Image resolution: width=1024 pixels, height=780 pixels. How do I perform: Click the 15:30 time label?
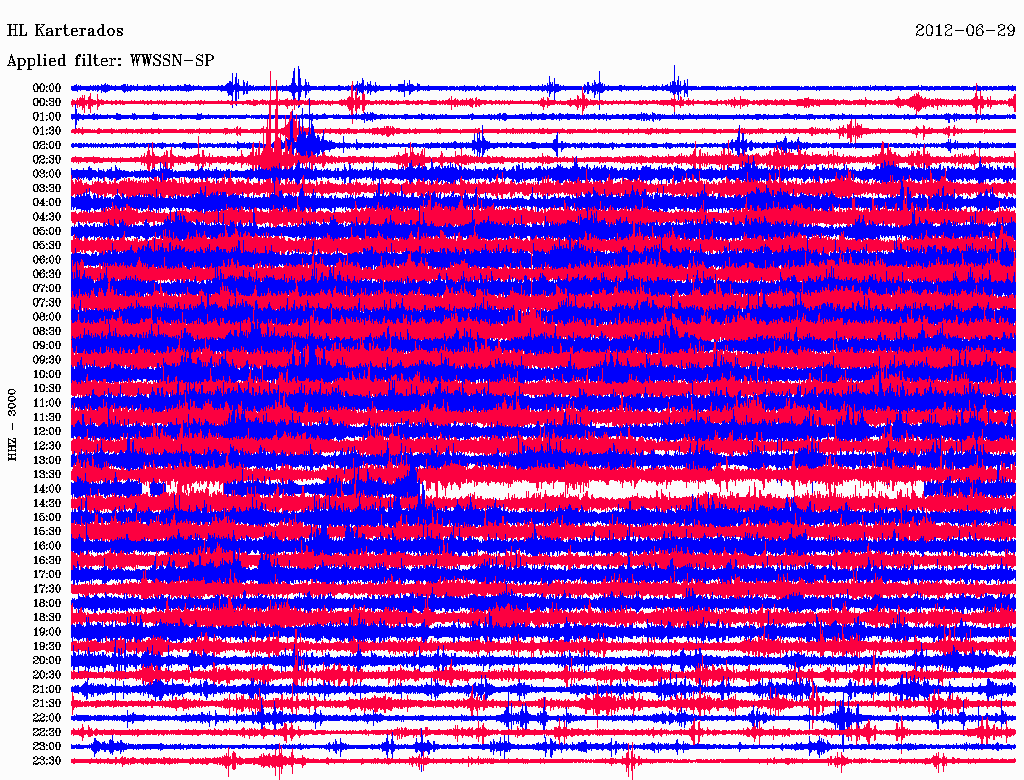(x=47, y=532)
